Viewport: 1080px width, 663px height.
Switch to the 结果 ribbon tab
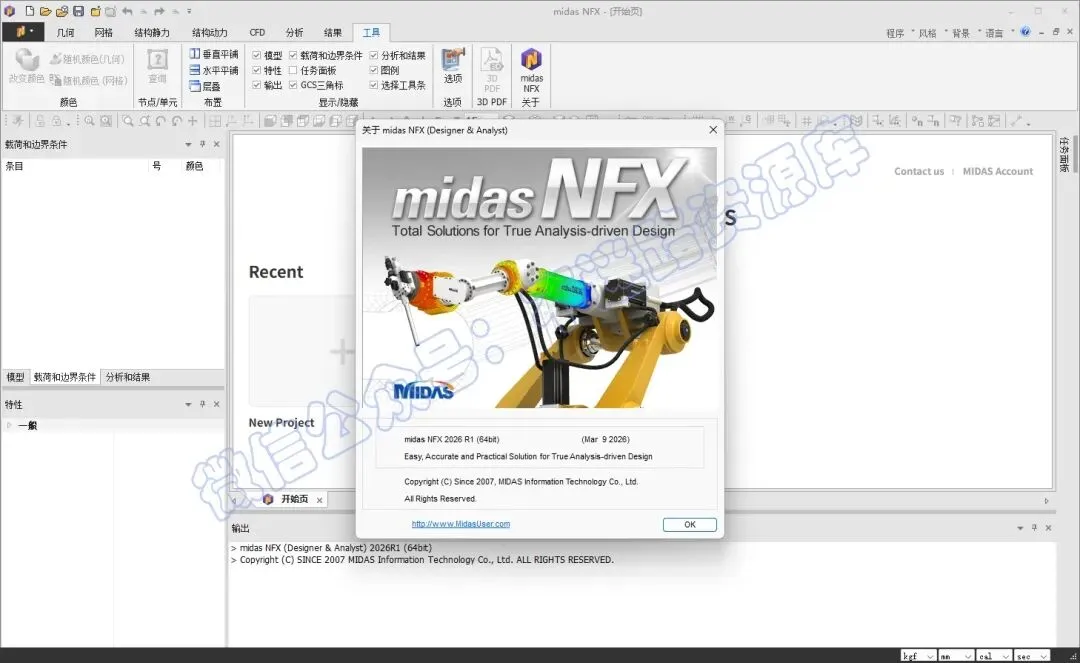333,32
